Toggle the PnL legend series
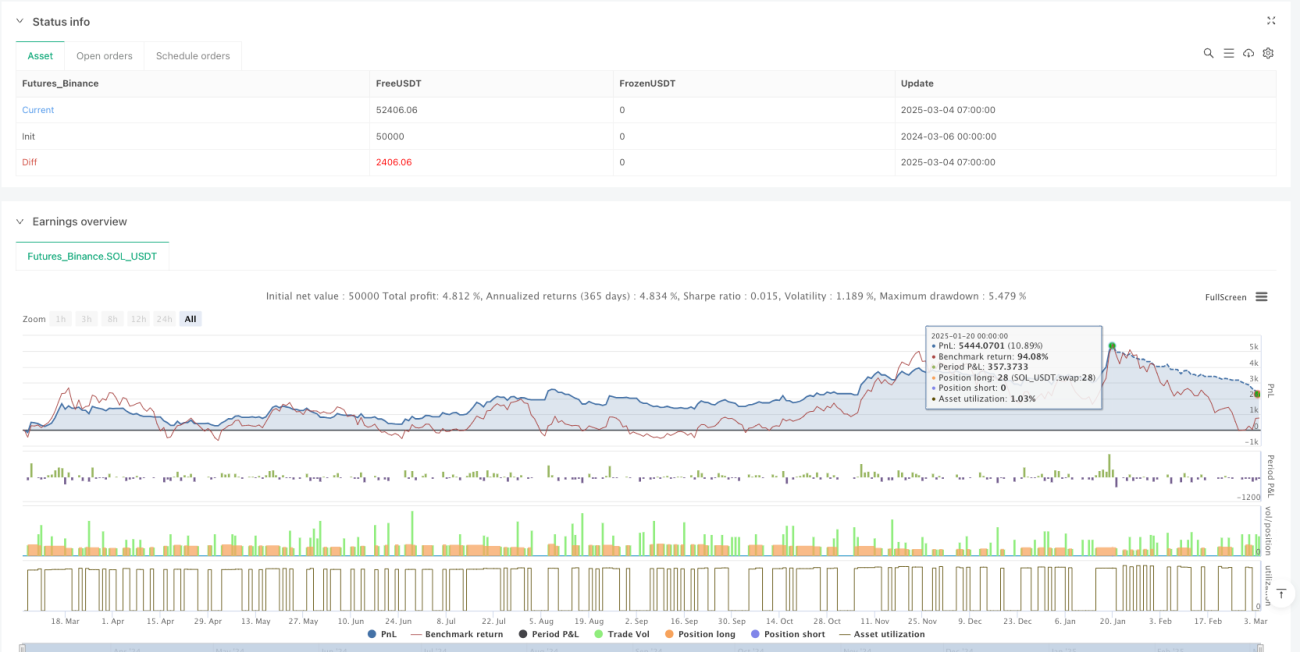This screenshot has width=1300, height=652. (x=381, y=634)
